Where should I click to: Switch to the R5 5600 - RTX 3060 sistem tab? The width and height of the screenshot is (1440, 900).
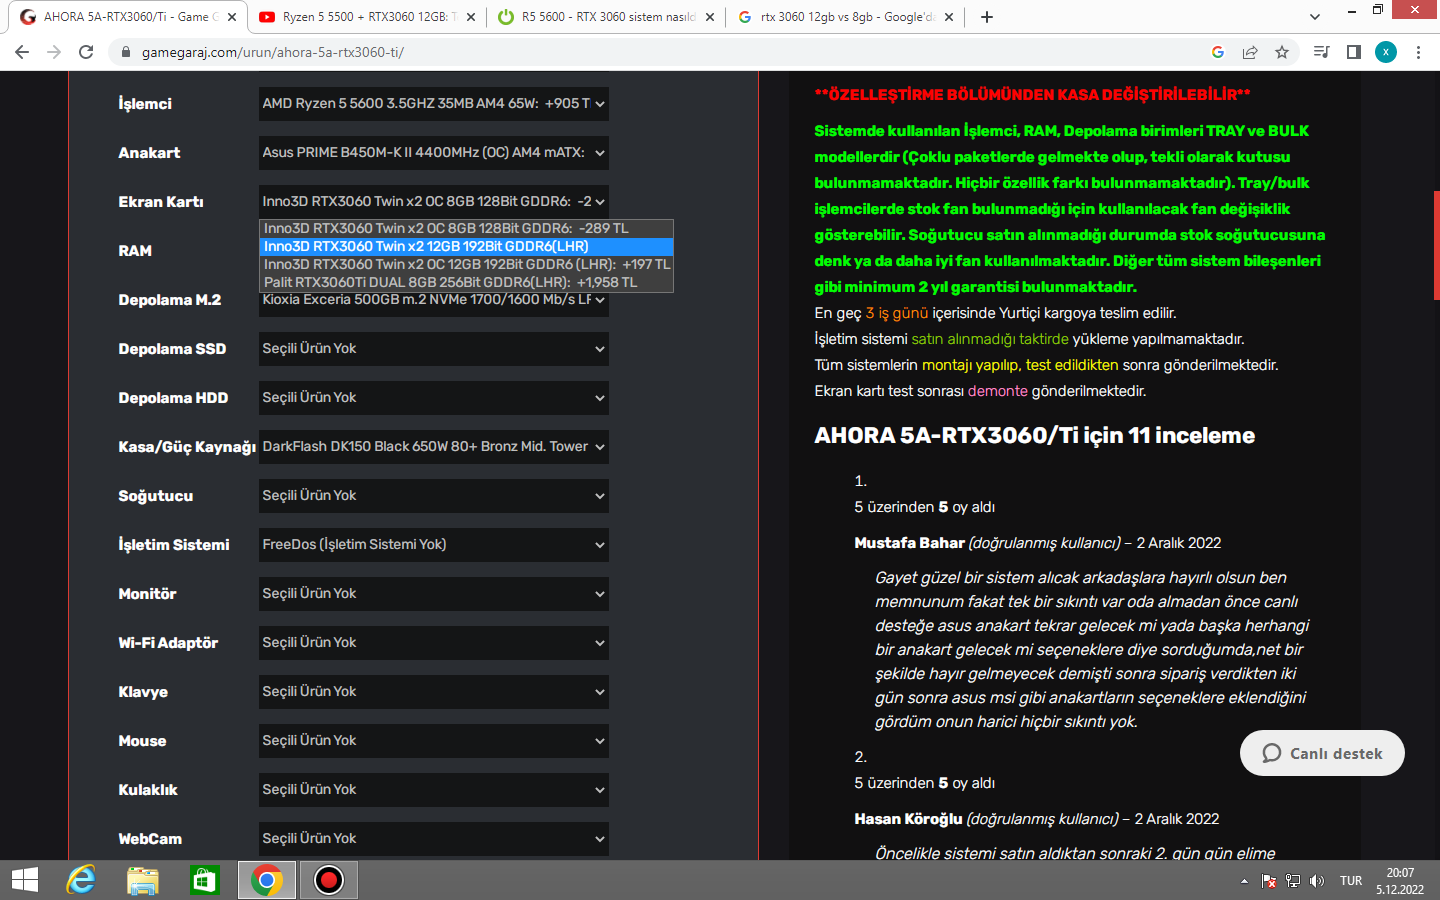tap(605, 17)
